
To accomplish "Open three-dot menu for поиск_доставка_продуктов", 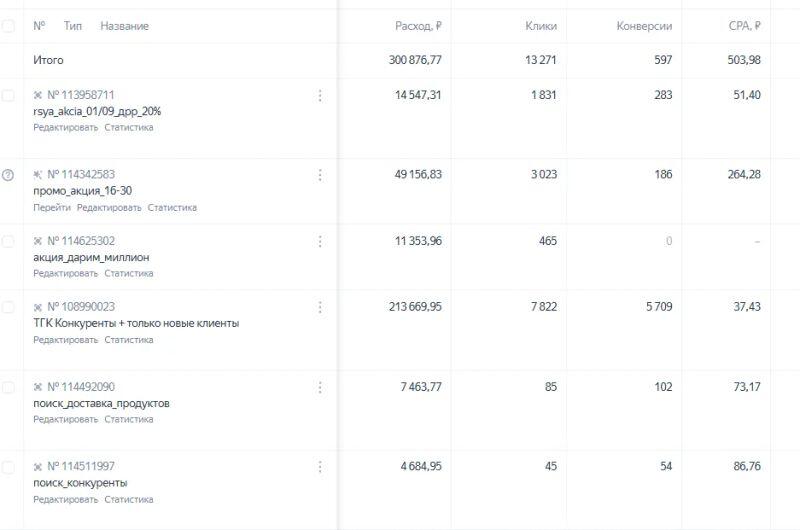I will (320, 387).
